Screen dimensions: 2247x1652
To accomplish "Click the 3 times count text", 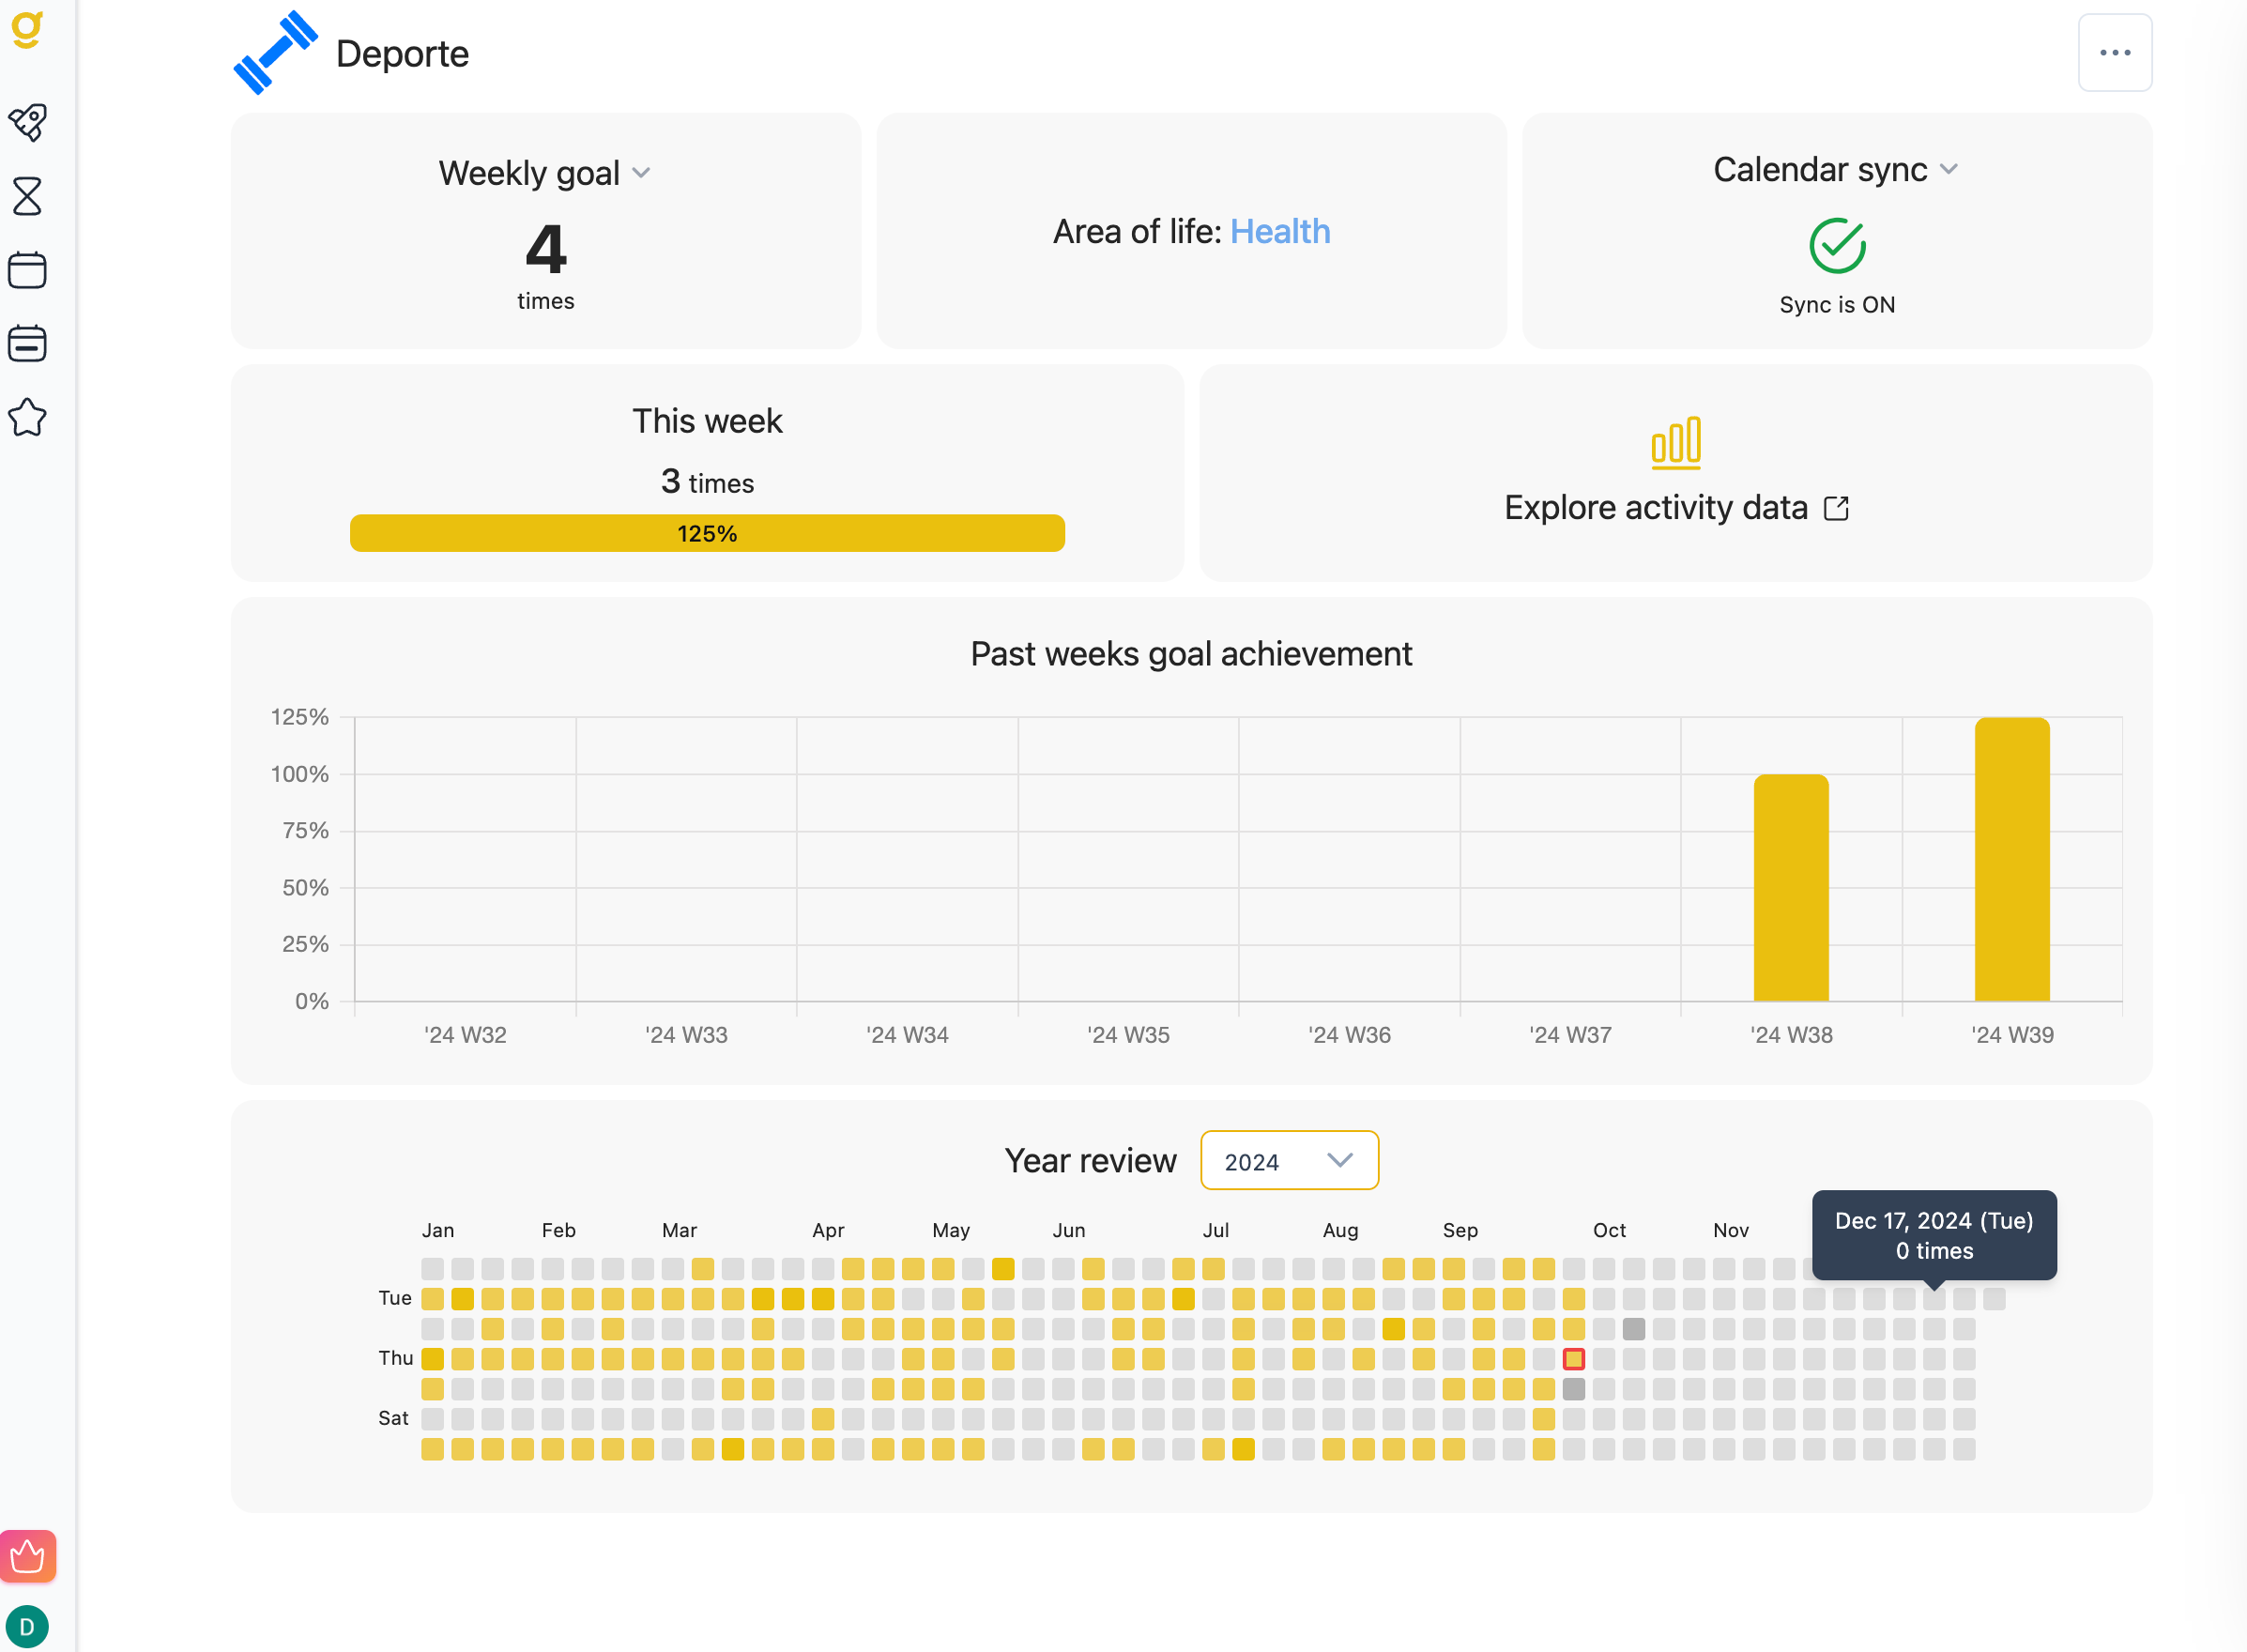I will pos(707,482).
